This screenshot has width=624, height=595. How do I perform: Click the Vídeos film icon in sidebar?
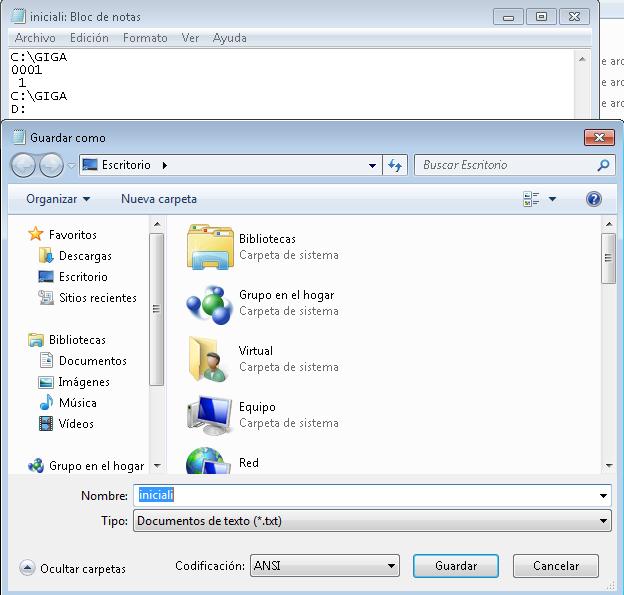click(46, 423)
